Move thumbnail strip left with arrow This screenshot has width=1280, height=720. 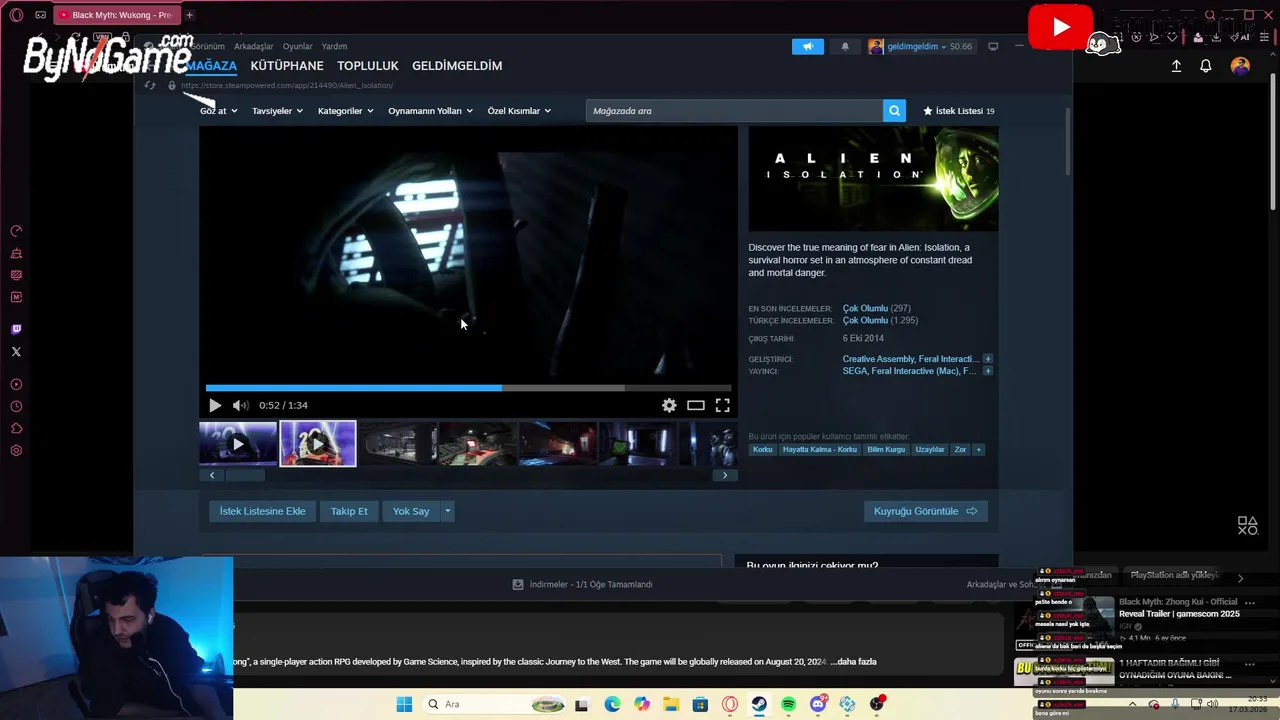(212, 475)
